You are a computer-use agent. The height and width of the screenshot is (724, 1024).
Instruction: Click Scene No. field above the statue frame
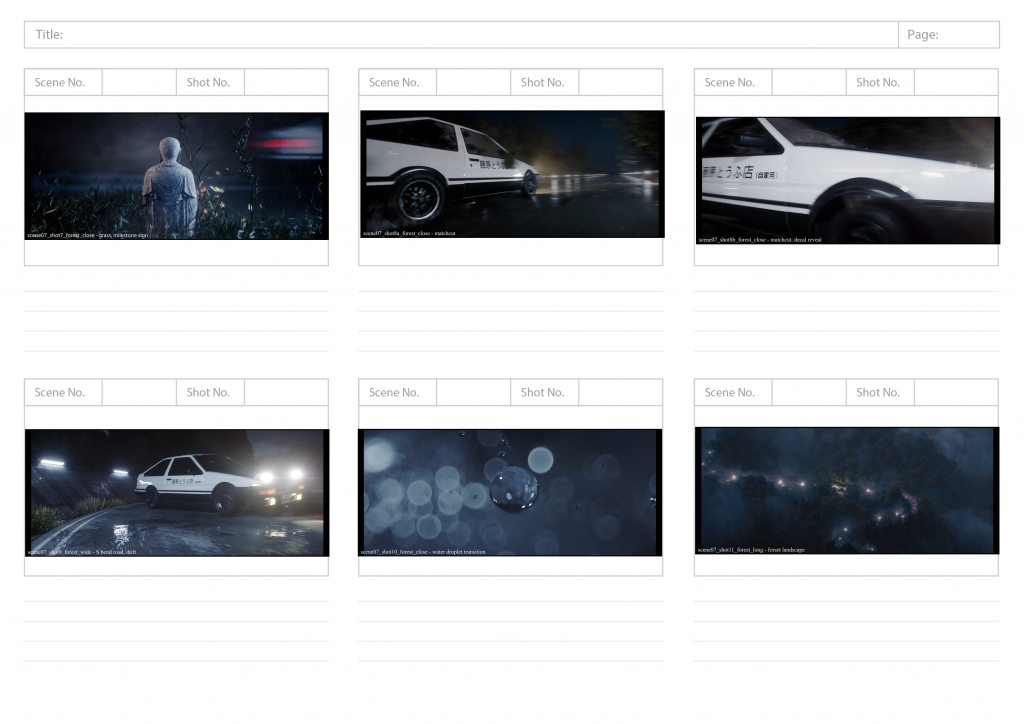139,82
